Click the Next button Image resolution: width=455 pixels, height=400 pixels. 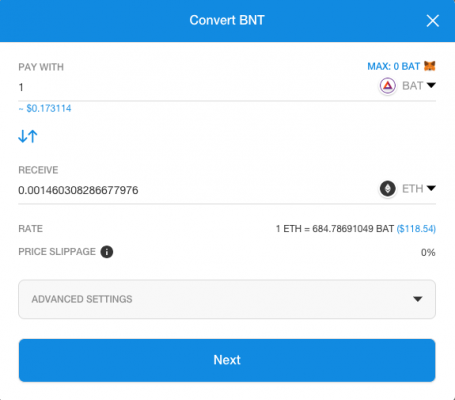(227, 360)
